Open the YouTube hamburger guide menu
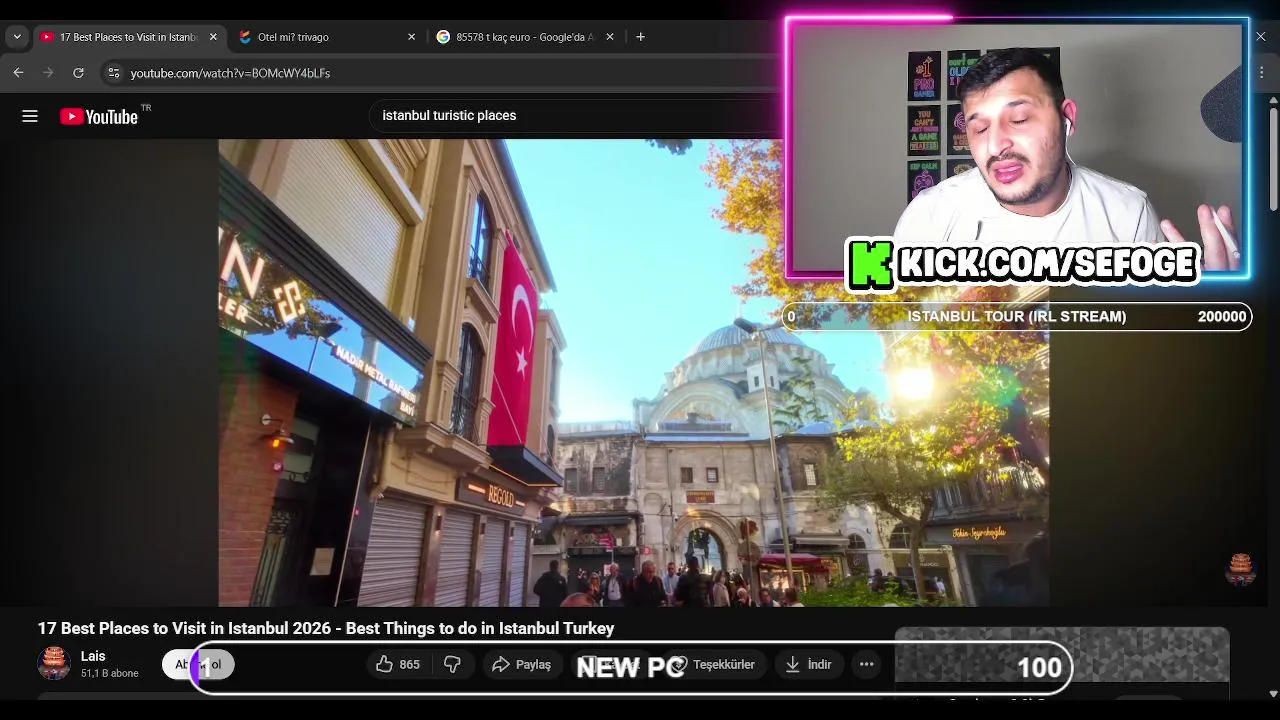1280x720 pixels. [30, 117]
